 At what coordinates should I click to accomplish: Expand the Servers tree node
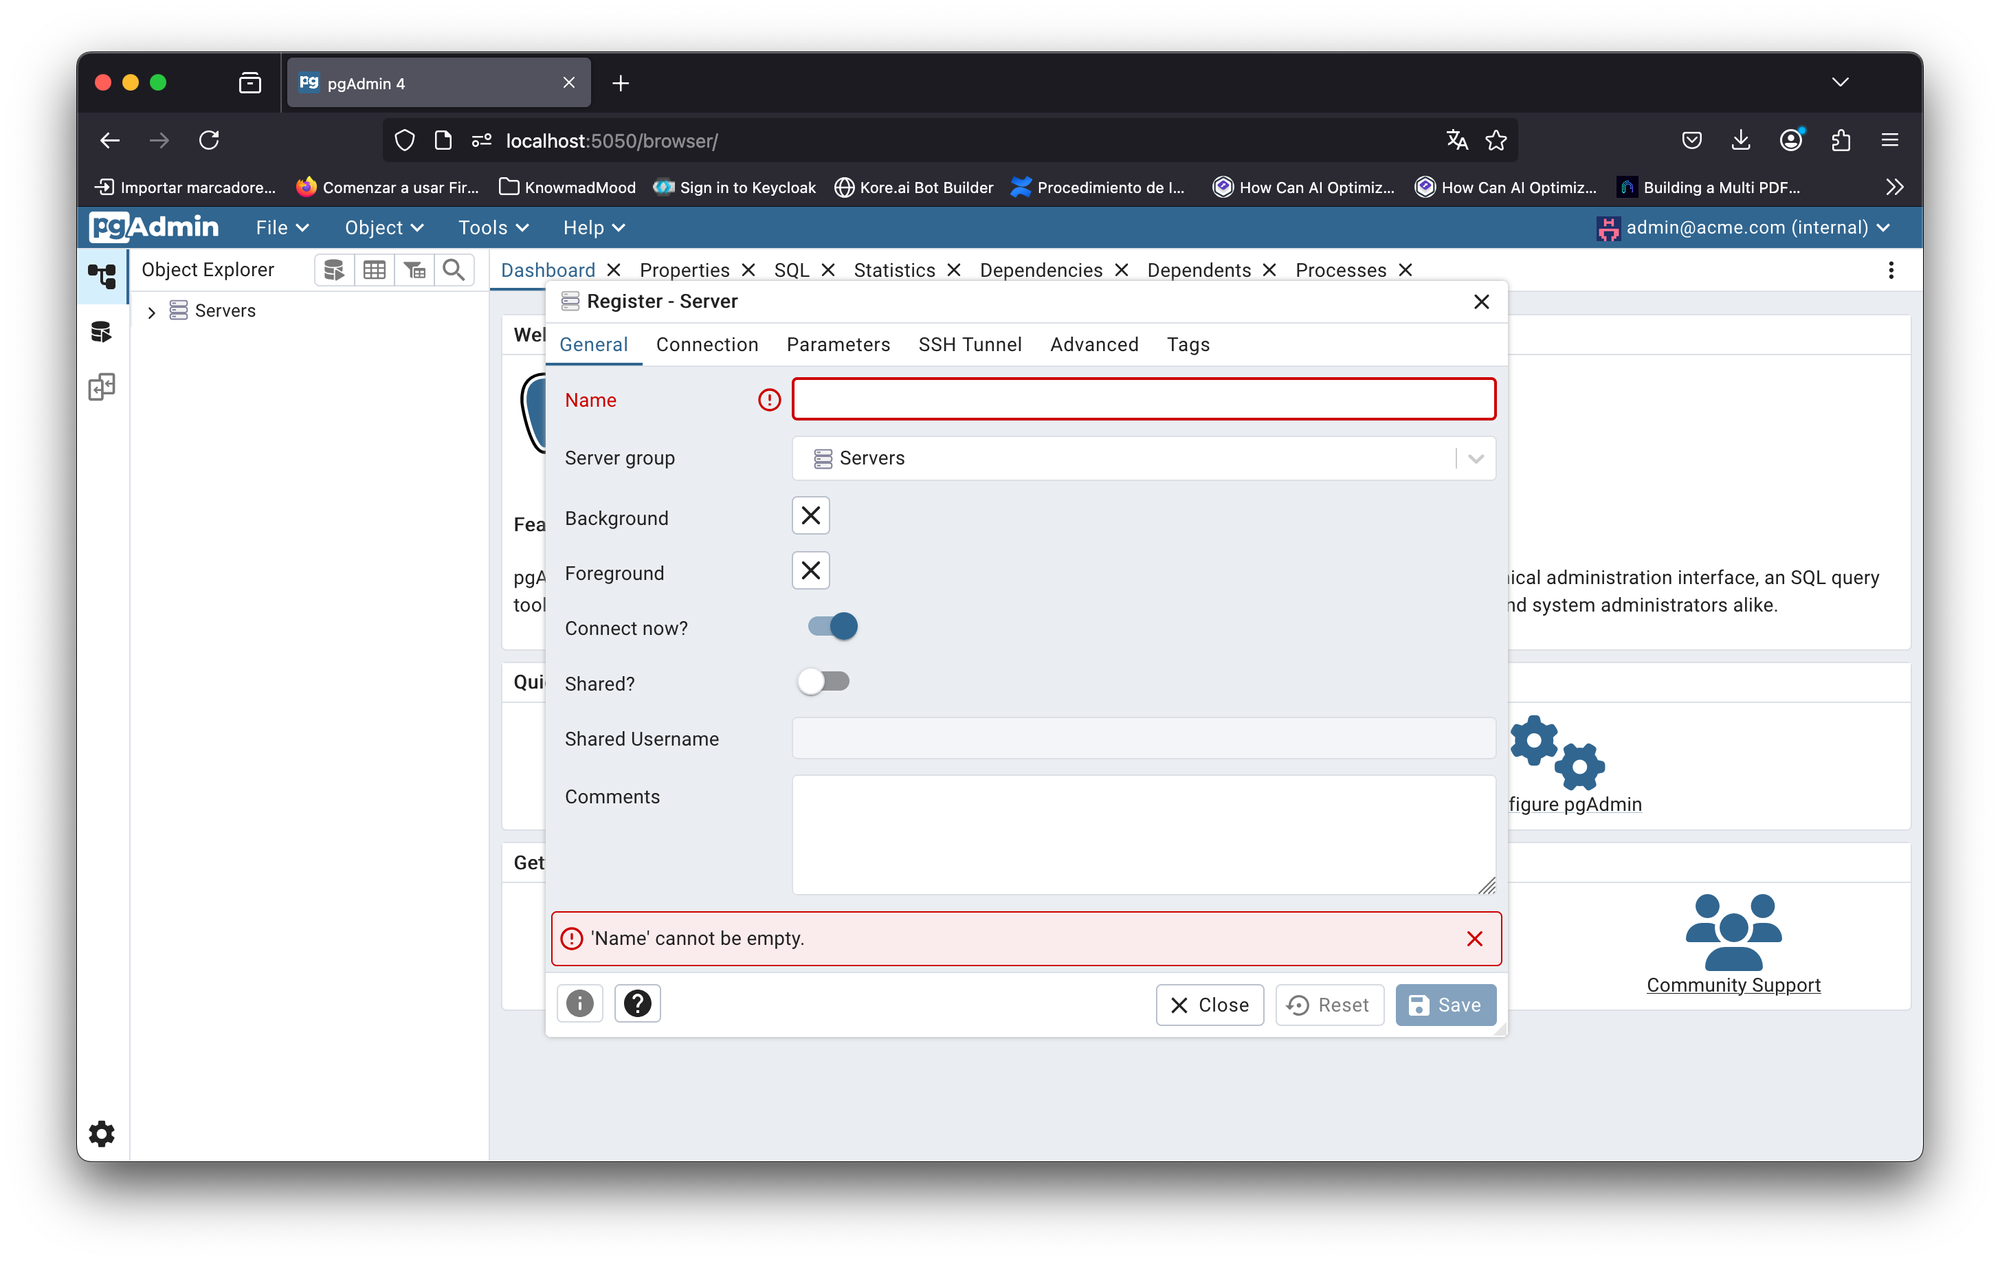[152, 312]
